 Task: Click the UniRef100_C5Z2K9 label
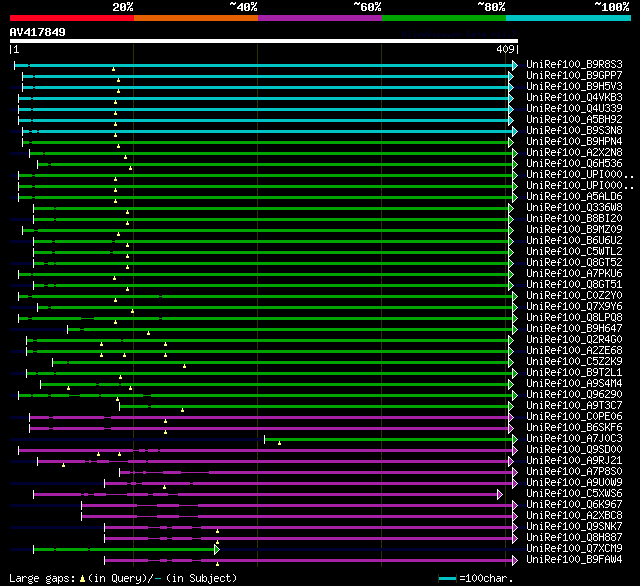tap(574, 362)
